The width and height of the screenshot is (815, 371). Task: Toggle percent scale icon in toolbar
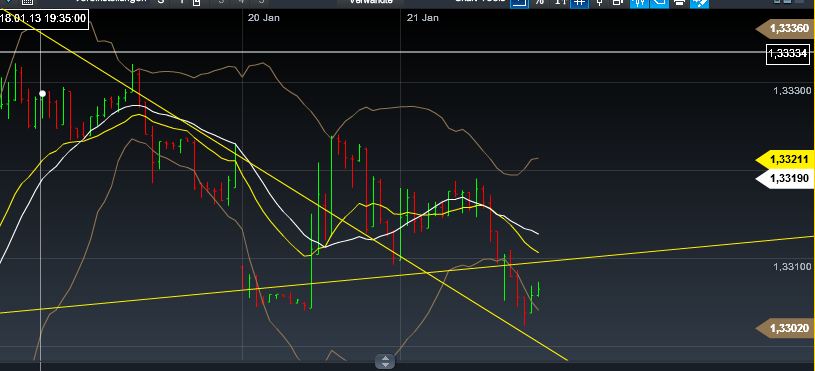pos(540,2)
